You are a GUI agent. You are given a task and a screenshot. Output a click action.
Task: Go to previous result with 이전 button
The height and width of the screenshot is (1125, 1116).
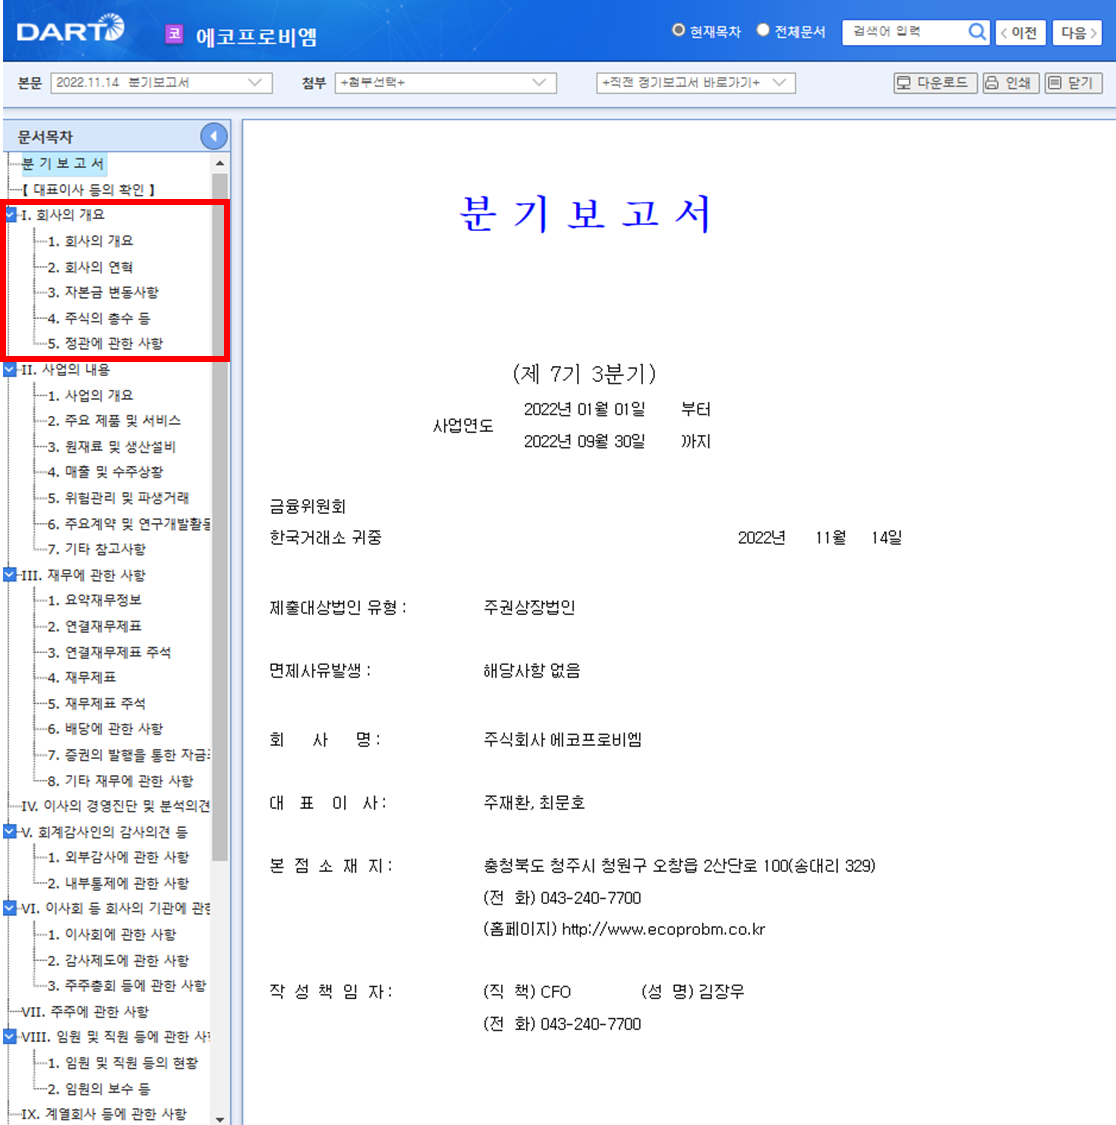1020,32
